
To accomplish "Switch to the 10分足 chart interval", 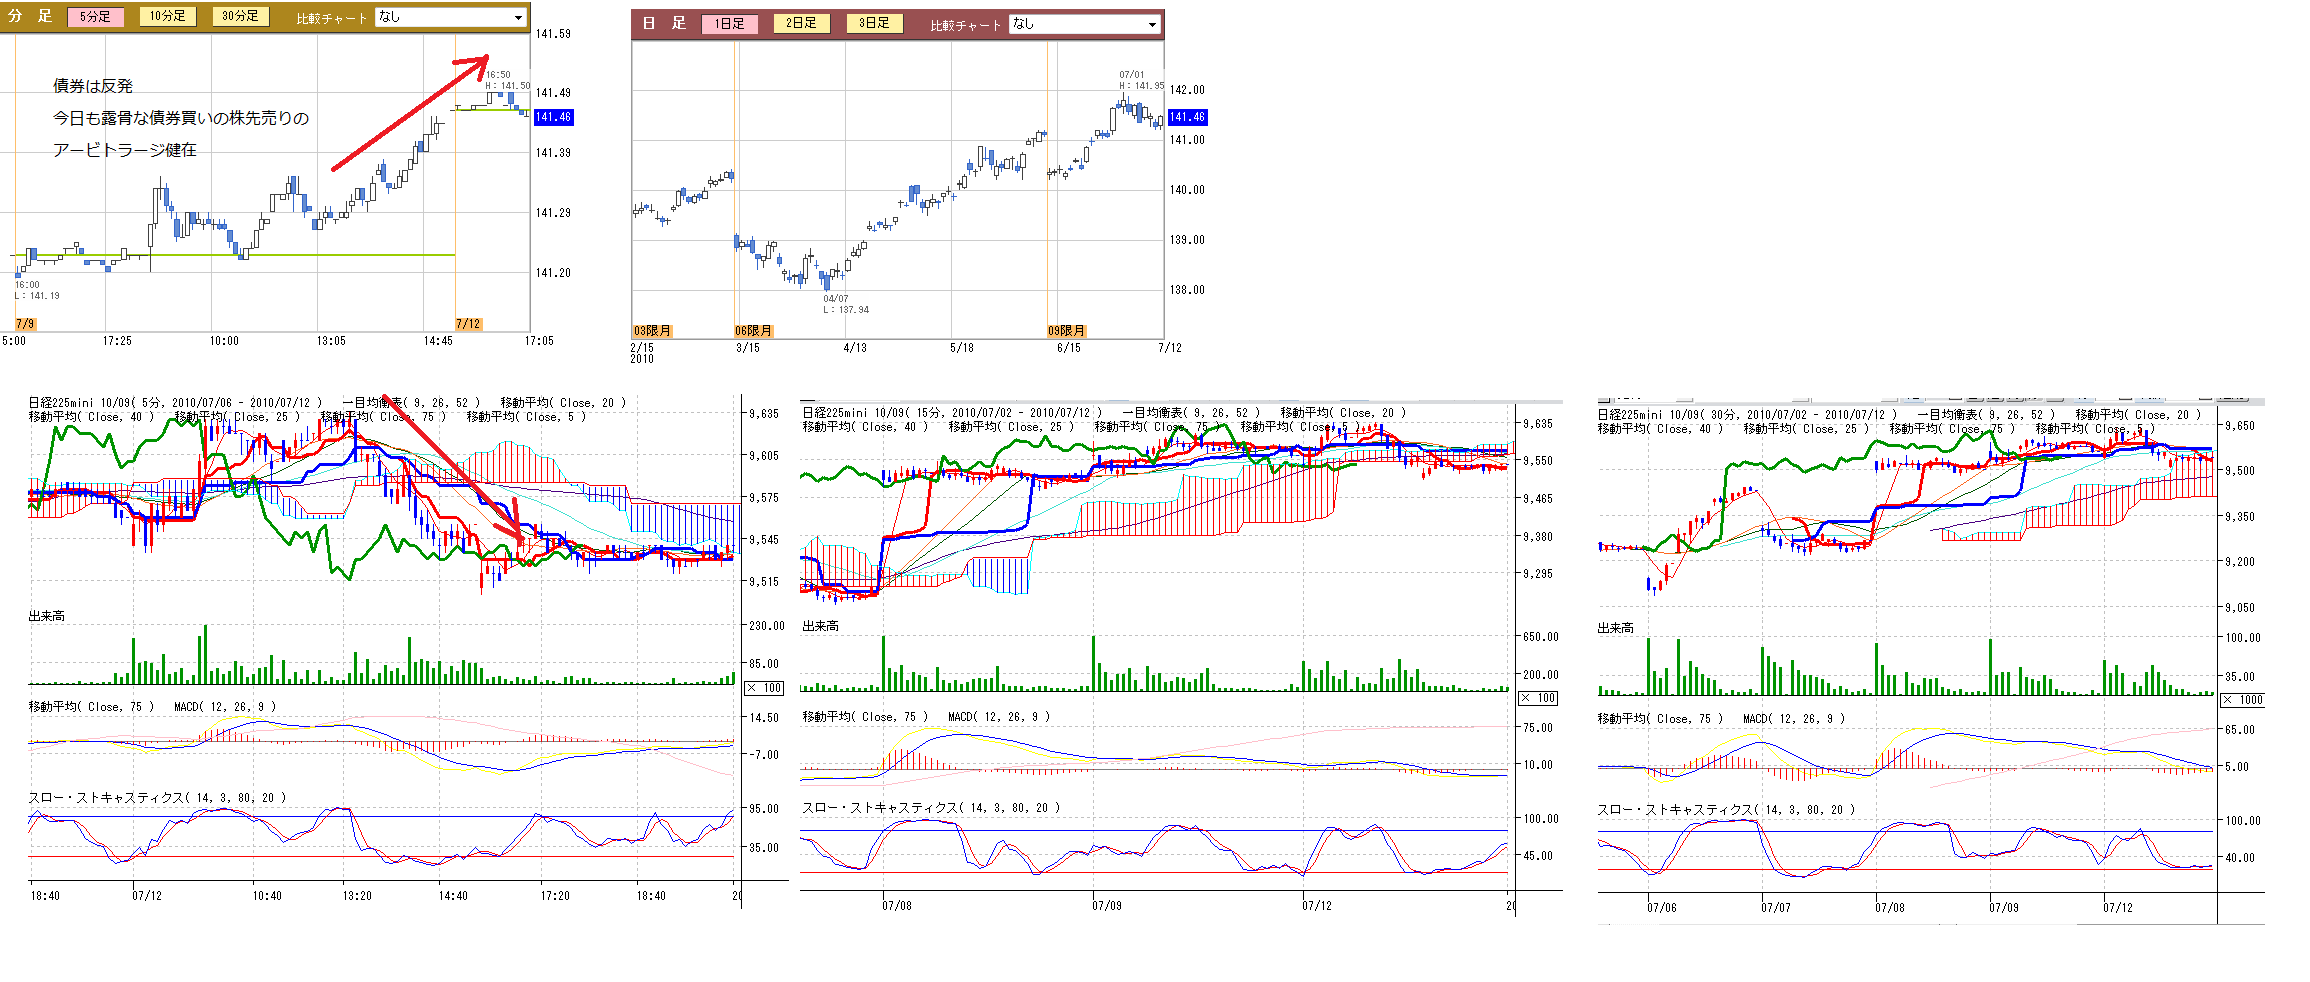I will pos(168,17).
